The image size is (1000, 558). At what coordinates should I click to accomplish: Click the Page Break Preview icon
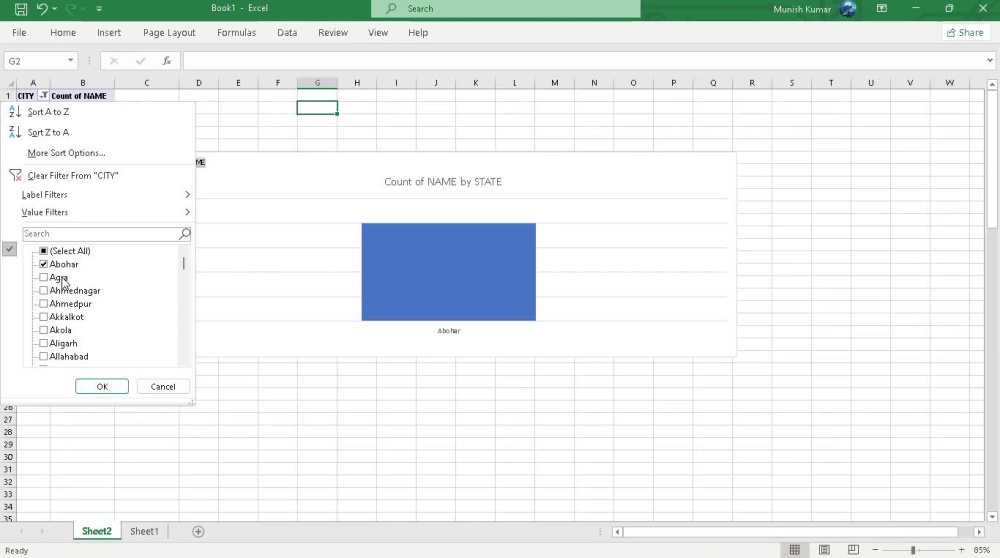[853, 550]
